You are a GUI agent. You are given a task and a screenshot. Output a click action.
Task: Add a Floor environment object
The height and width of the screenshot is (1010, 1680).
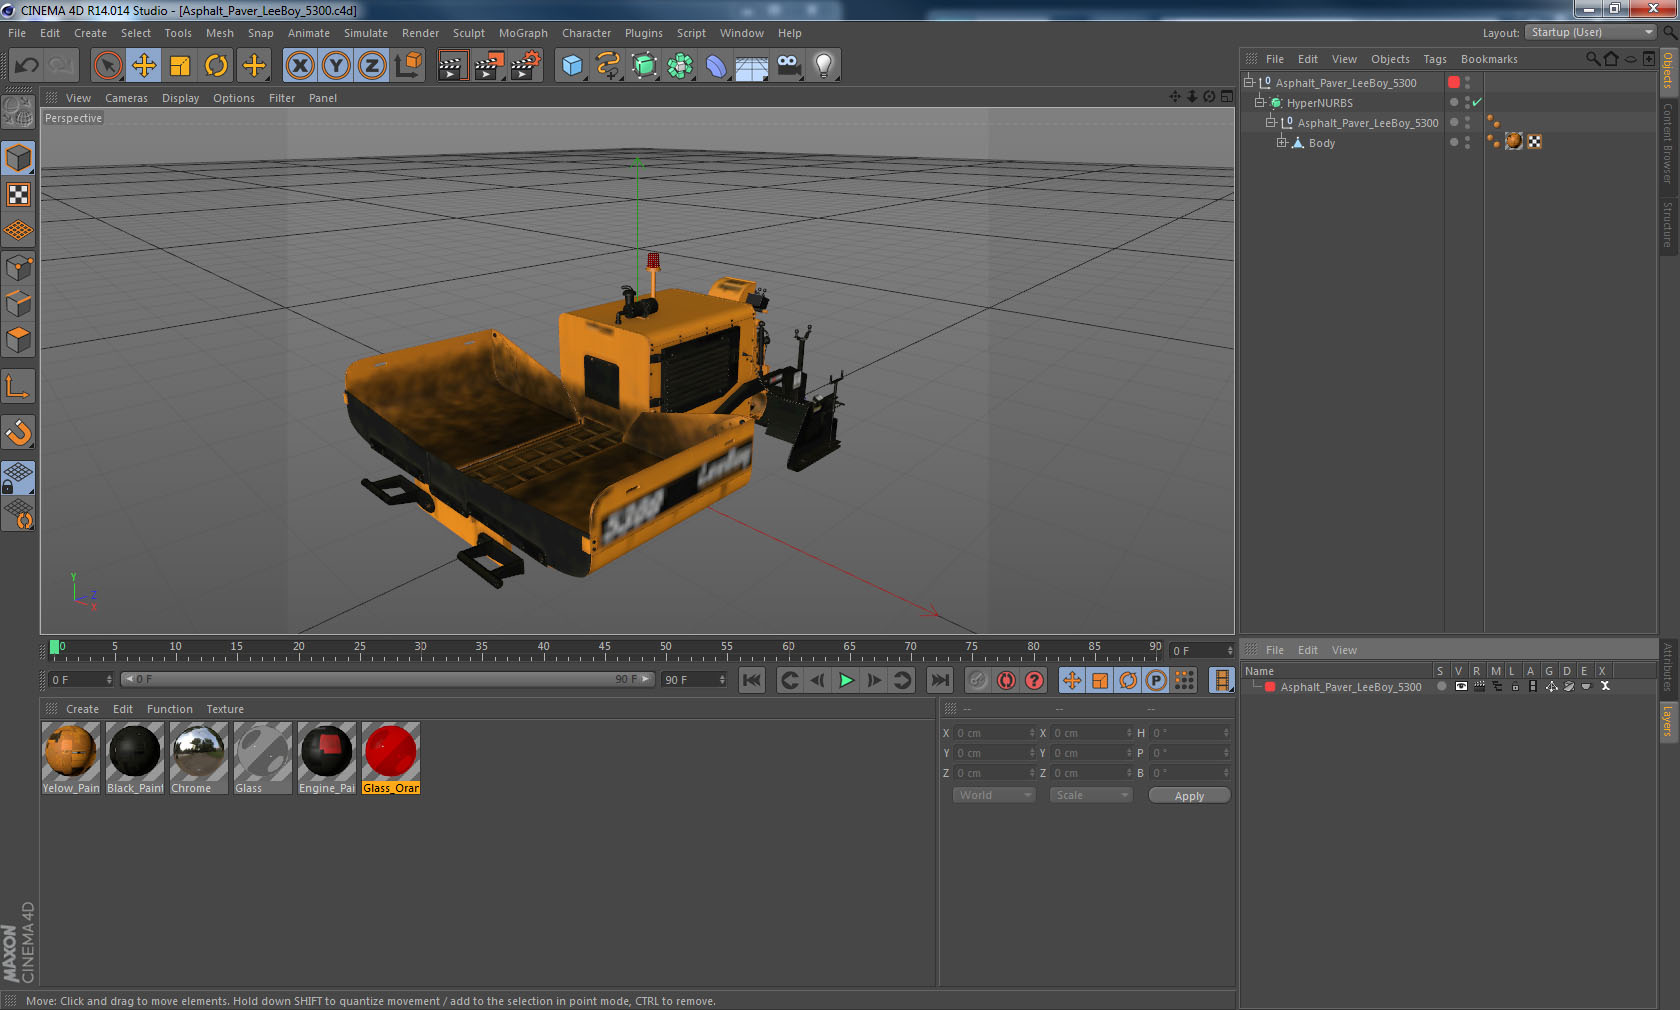[752, 66]
